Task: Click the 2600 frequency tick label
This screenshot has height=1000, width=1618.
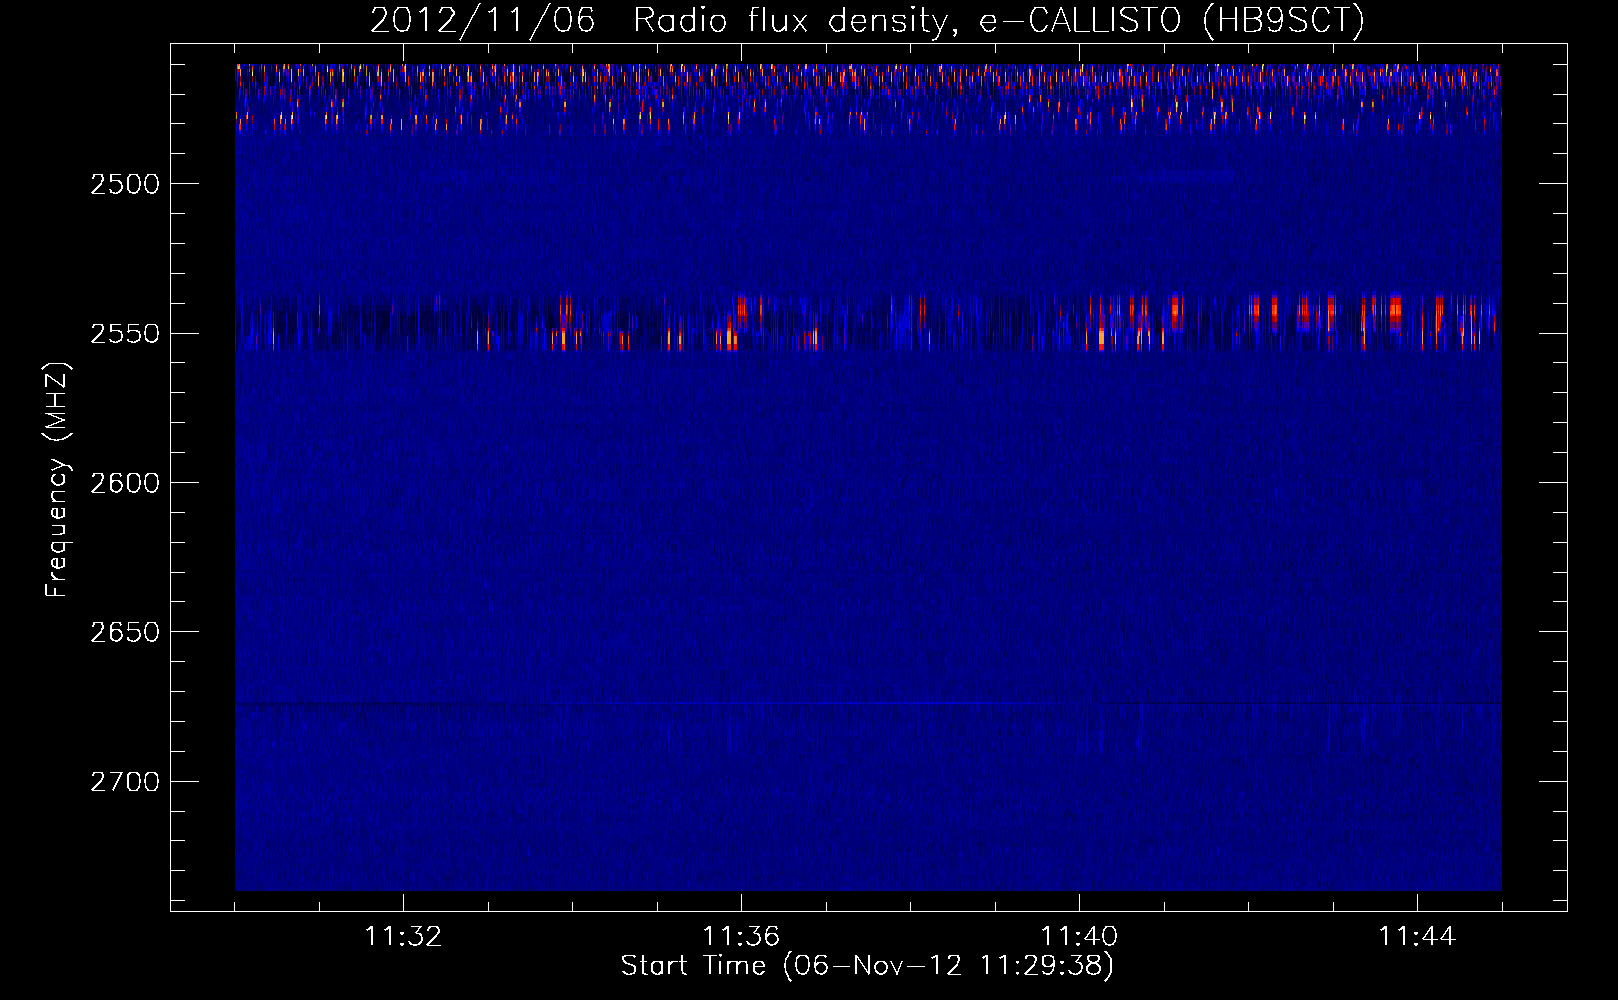Action: [x=125, y=483]
